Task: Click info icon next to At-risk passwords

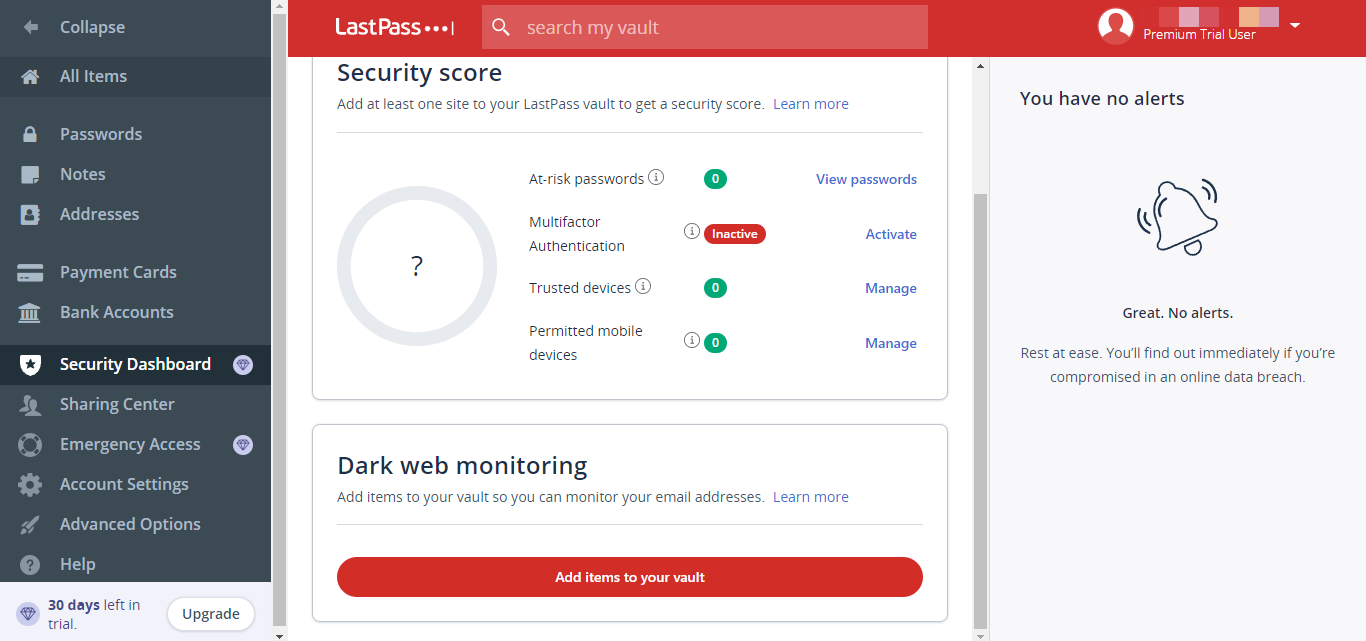Action: coord(656,178)
